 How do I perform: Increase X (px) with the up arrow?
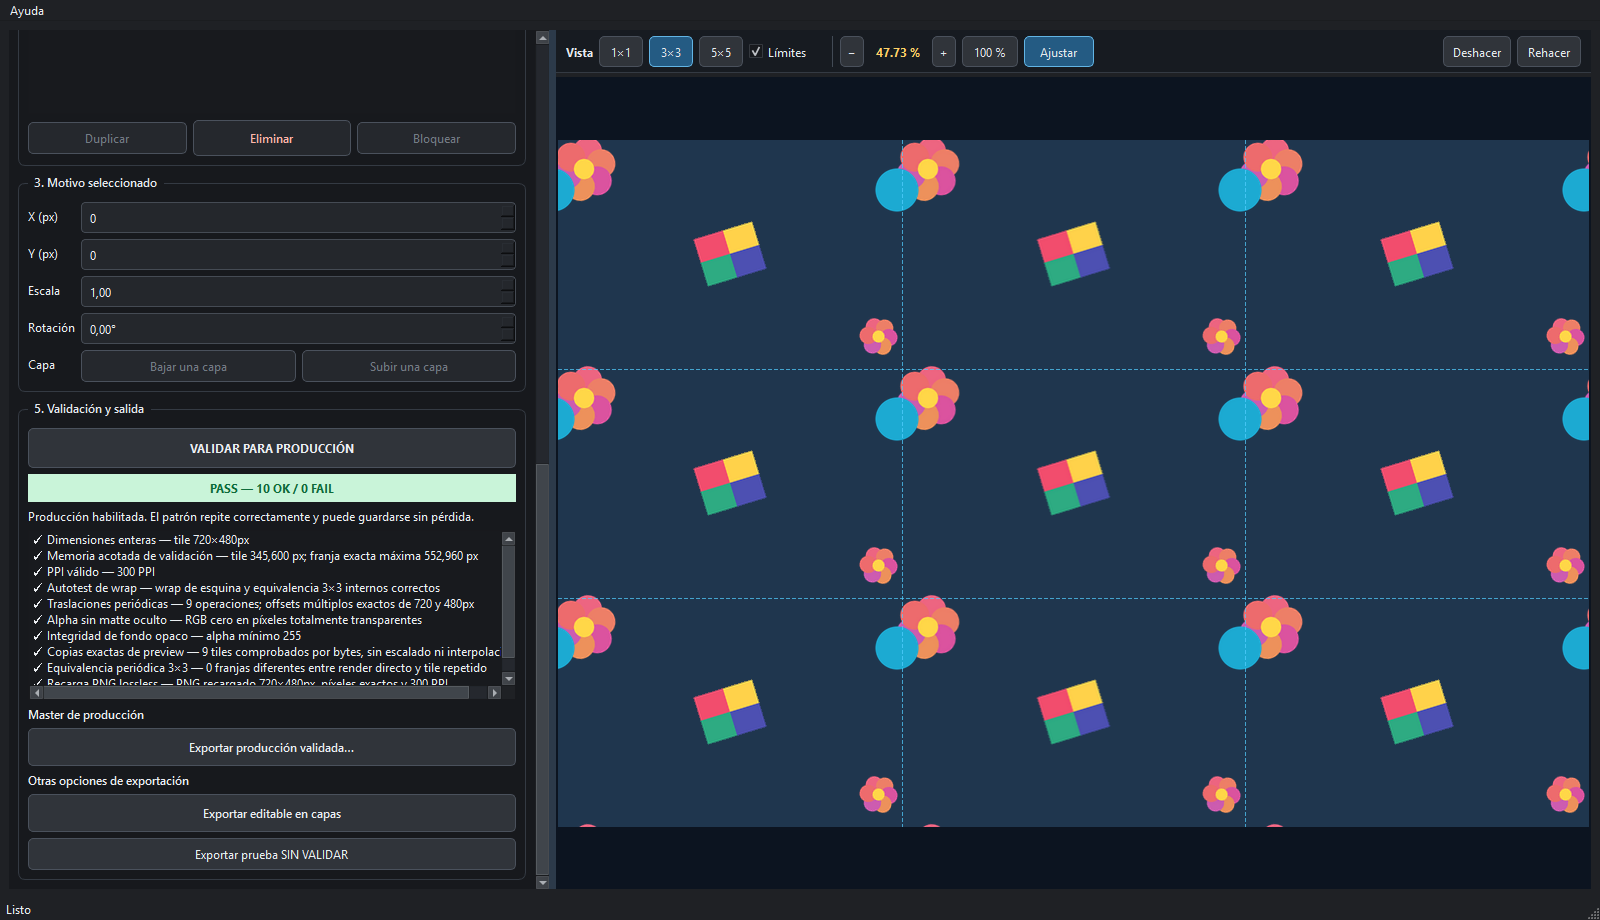point(508,211)
